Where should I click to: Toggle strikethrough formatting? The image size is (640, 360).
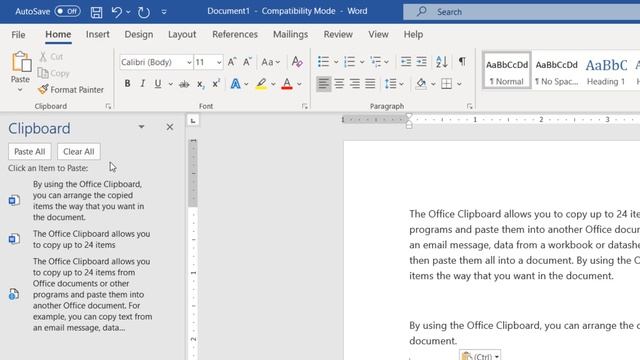[x=184, y=84]
